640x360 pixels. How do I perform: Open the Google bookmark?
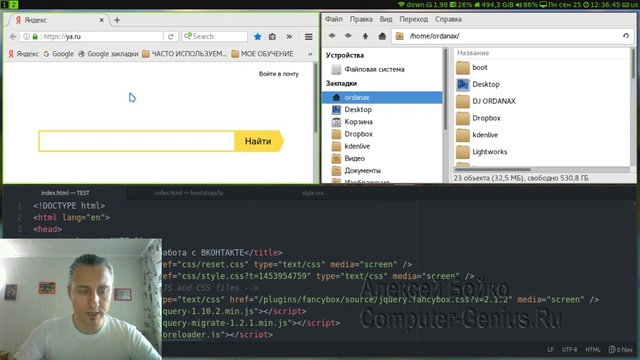pos(58,54)
